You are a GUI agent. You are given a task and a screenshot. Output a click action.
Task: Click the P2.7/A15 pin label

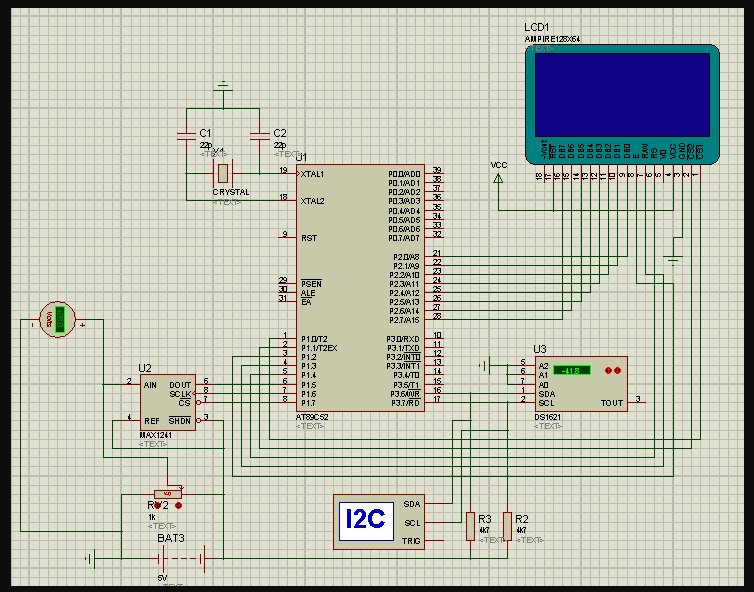point(404,320)
